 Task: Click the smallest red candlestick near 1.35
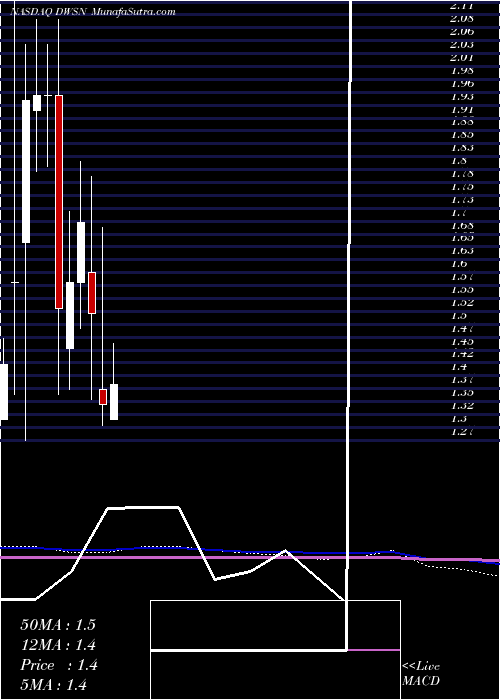click(x=103, y=397)
